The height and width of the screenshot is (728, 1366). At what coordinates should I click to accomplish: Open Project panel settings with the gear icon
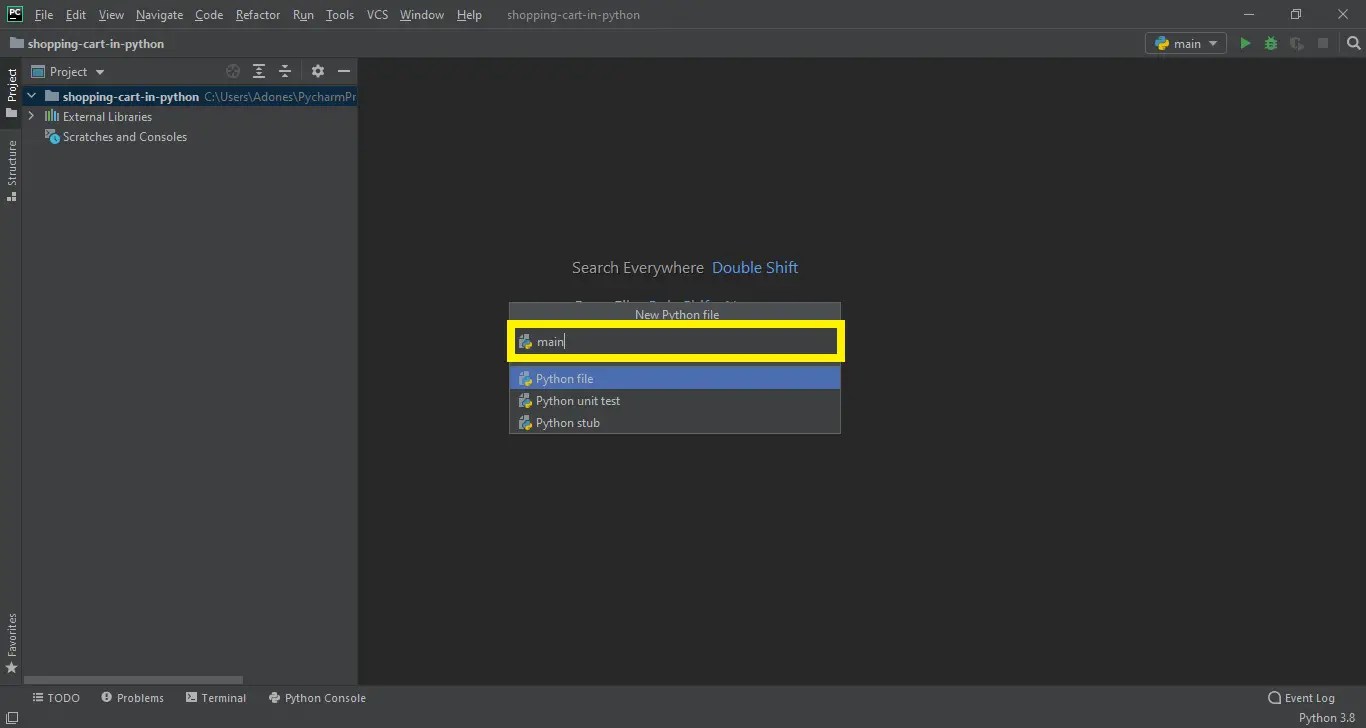pos(317,71)
